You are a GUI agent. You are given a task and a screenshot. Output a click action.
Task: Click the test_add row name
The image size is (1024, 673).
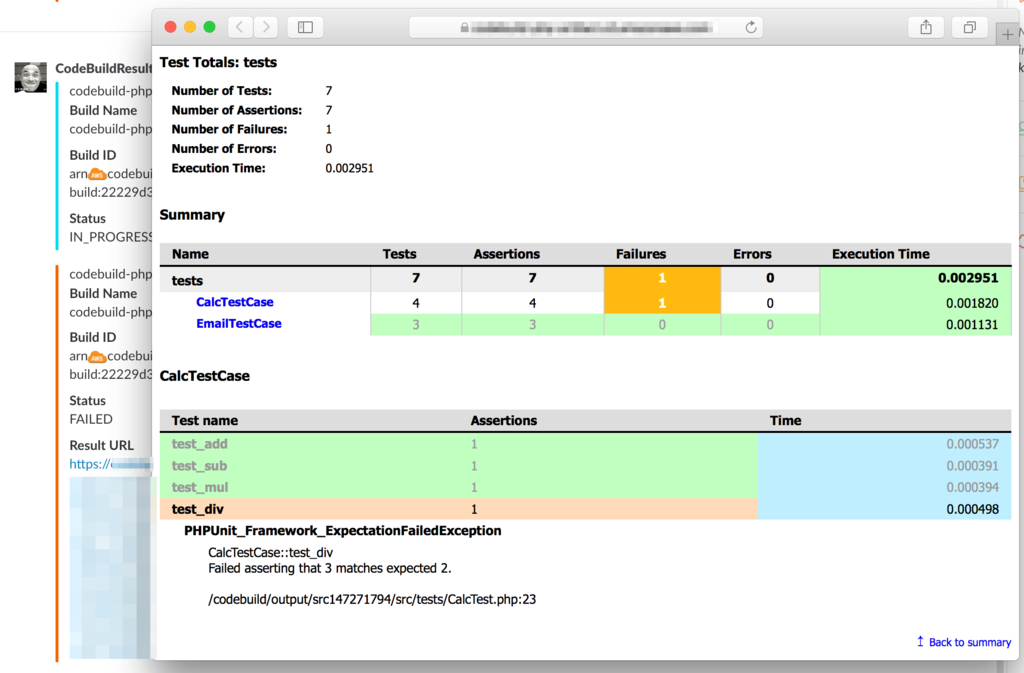click(199, 444)
